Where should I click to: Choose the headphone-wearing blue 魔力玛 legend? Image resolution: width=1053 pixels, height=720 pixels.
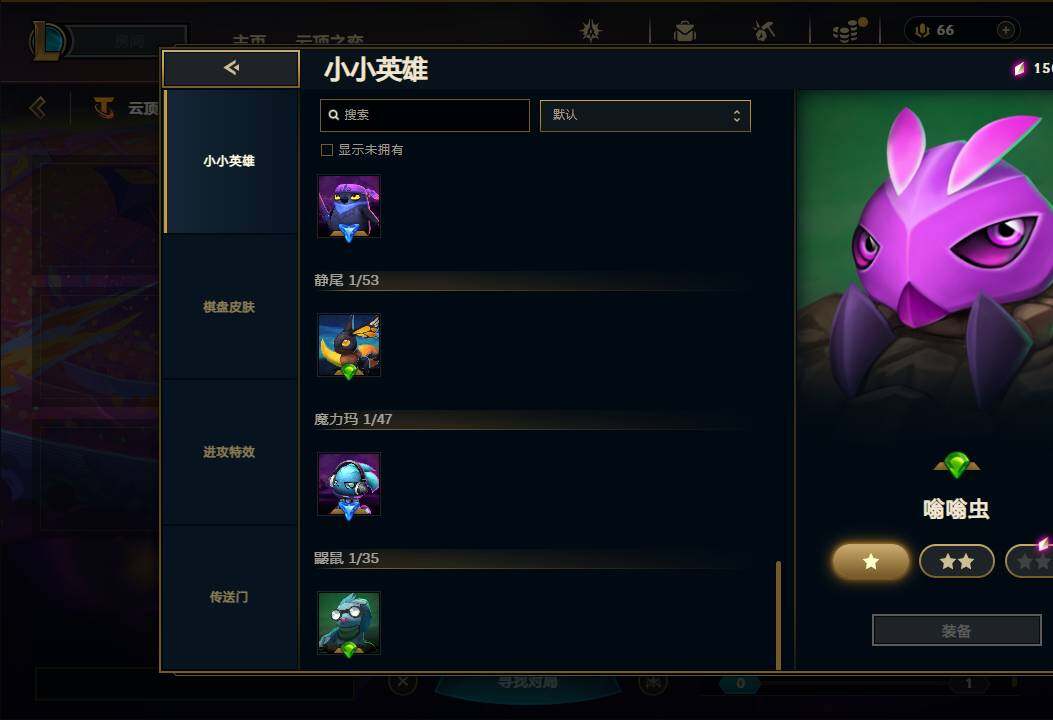[349, 484]
